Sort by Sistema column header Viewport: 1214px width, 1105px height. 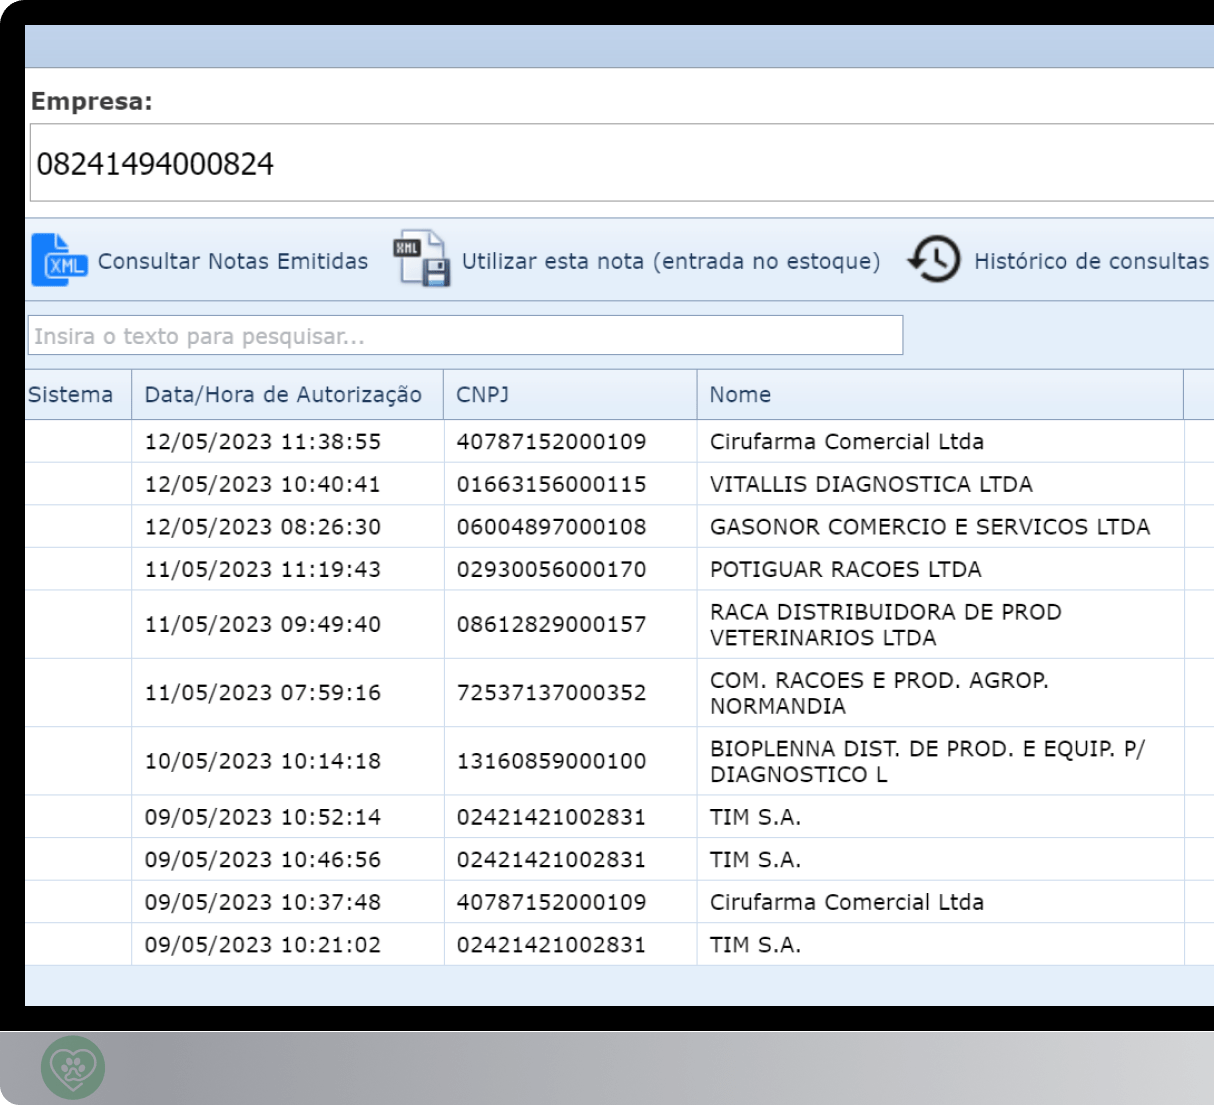click(x=71, y=395)
